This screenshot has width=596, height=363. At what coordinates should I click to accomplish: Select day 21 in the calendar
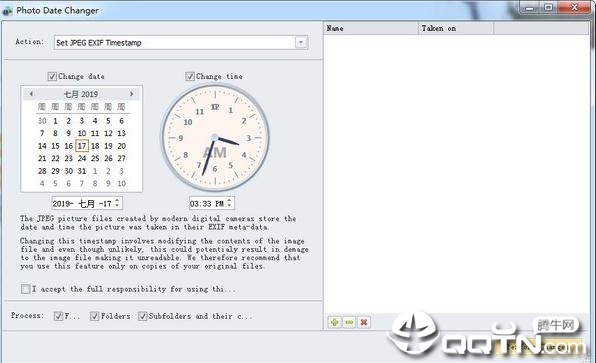click(x=42, y=159)
